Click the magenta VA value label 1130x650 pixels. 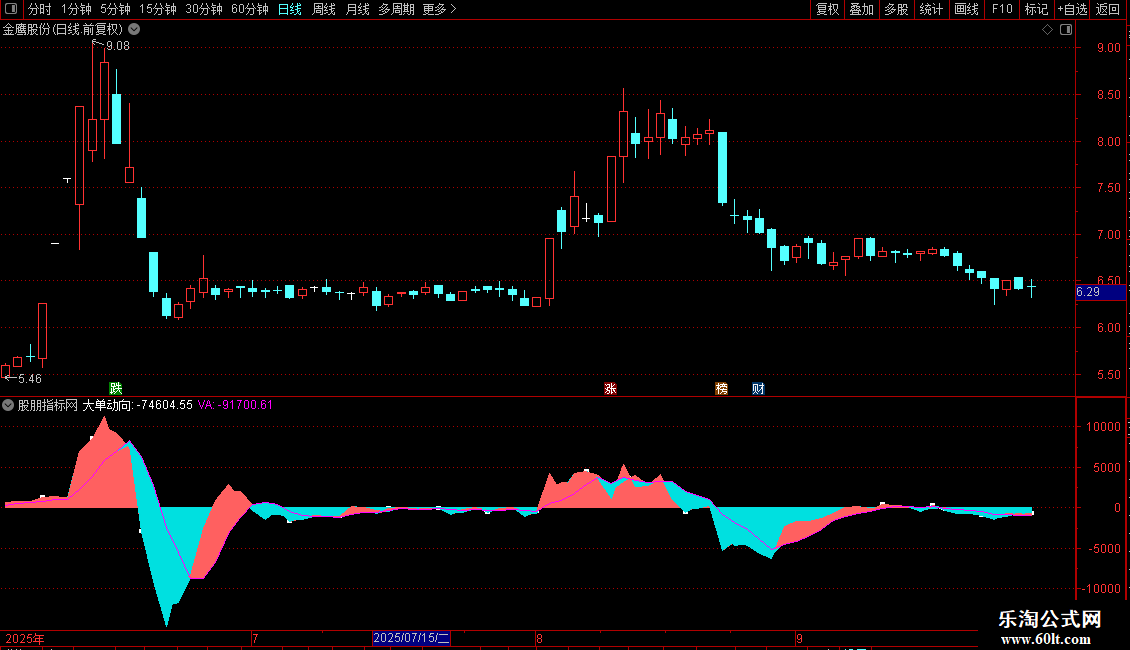(x=235, y=405)
